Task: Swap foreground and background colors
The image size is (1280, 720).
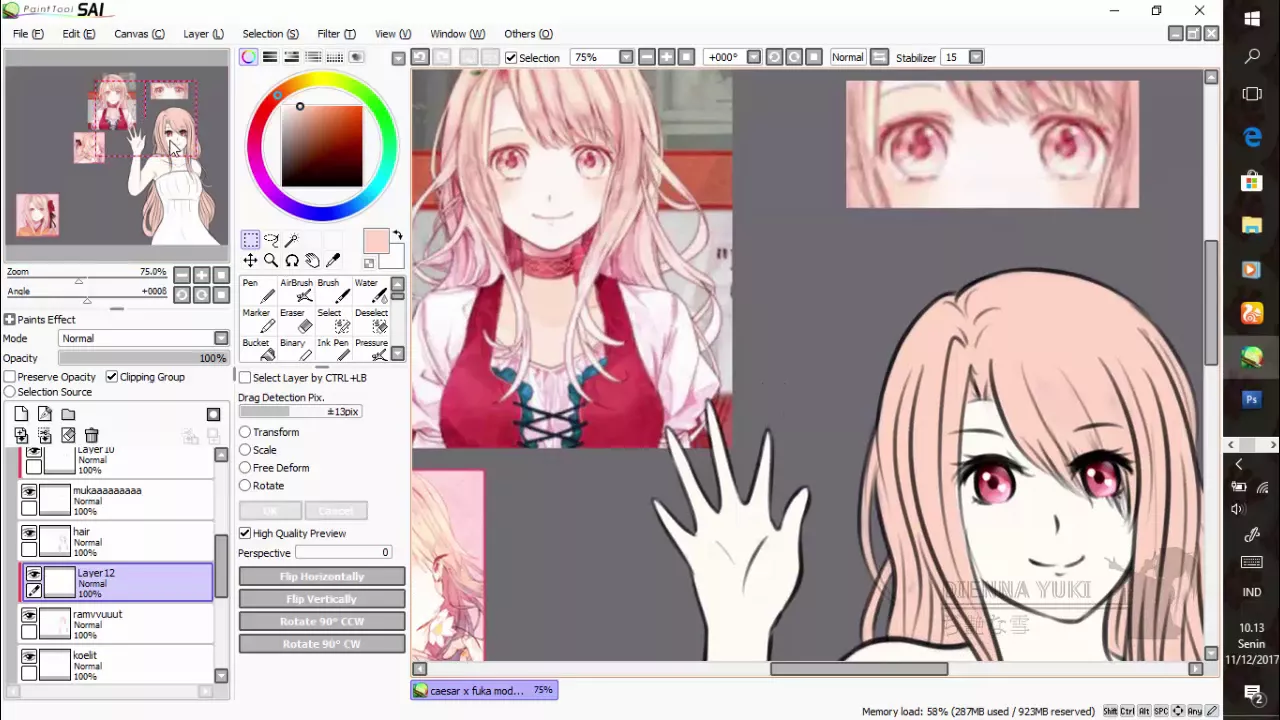Action: 397,236
